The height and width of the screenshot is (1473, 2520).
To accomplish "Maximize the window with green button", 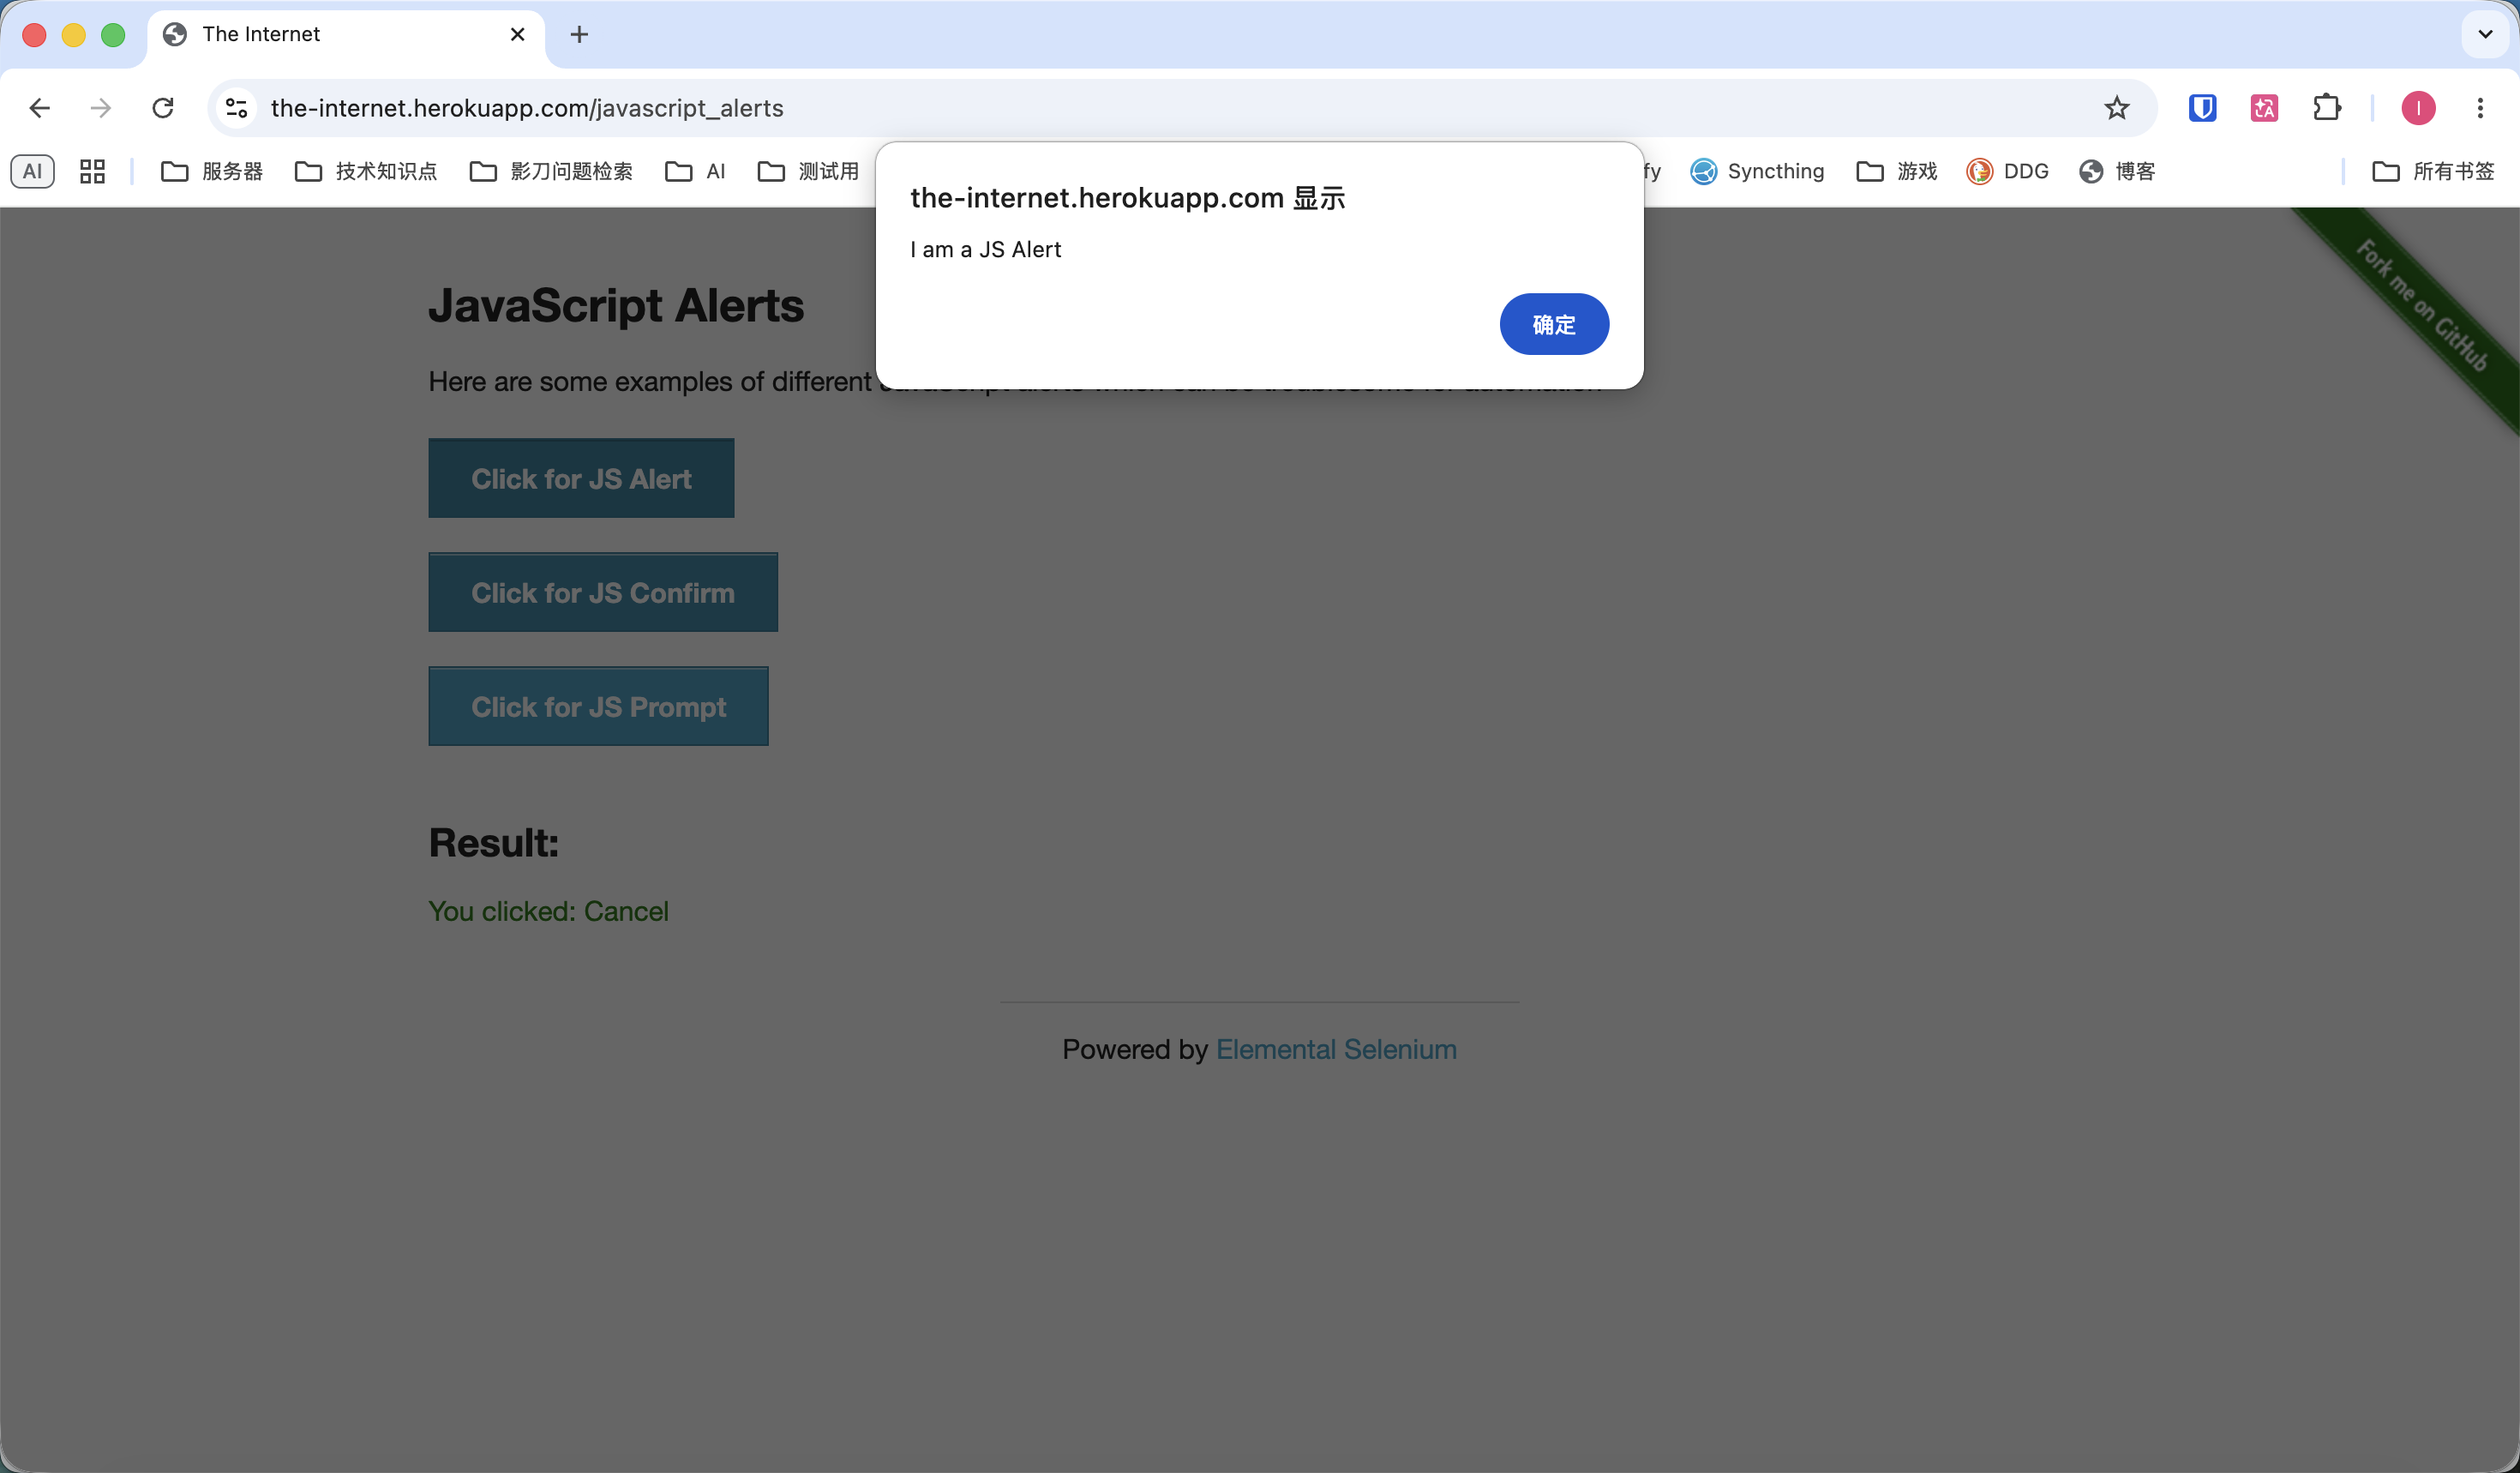I will coord(113,35).
